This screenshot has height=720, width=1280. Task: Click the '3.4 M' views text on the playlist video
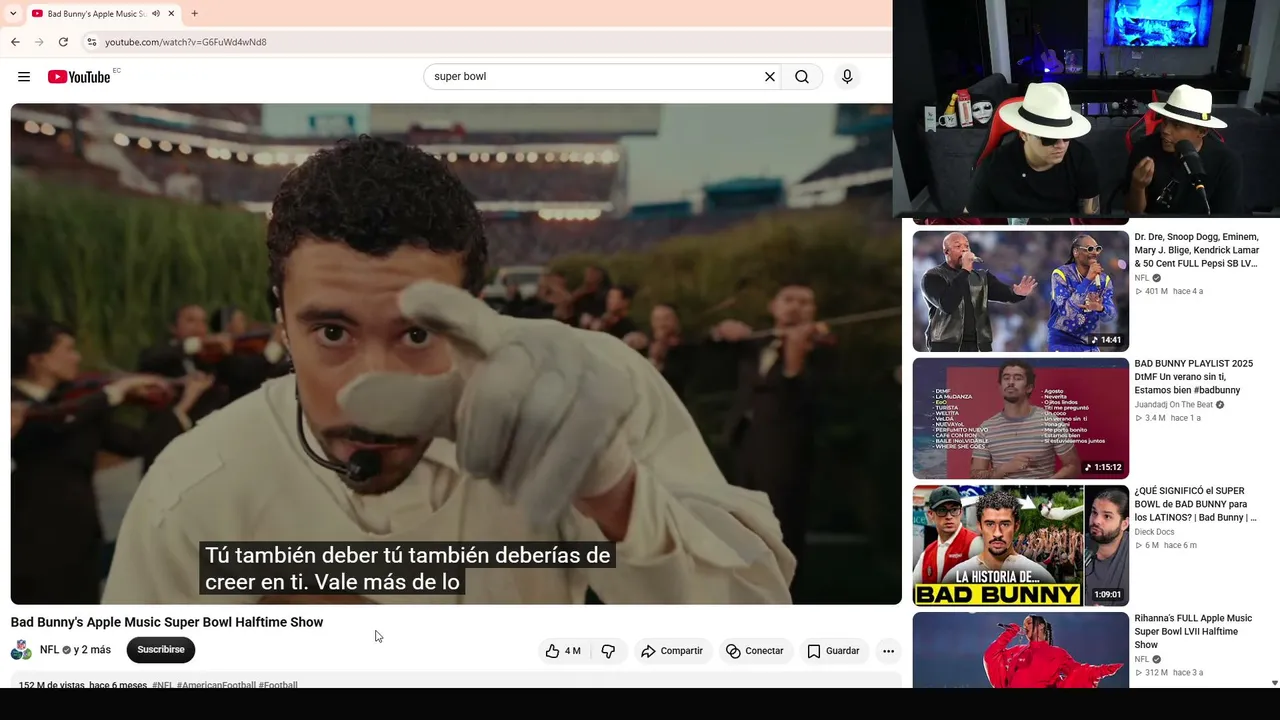(1155, 418)
